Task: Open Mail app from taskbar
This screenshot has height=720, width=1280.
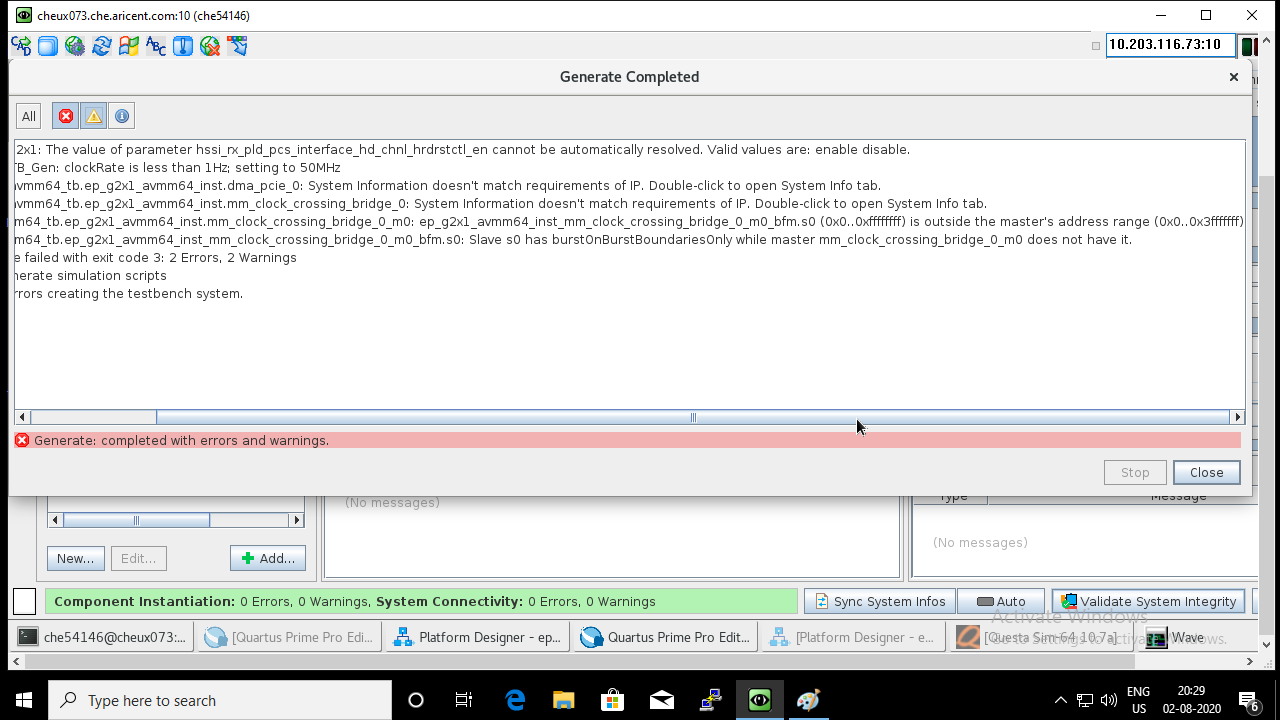Action: 662,700
